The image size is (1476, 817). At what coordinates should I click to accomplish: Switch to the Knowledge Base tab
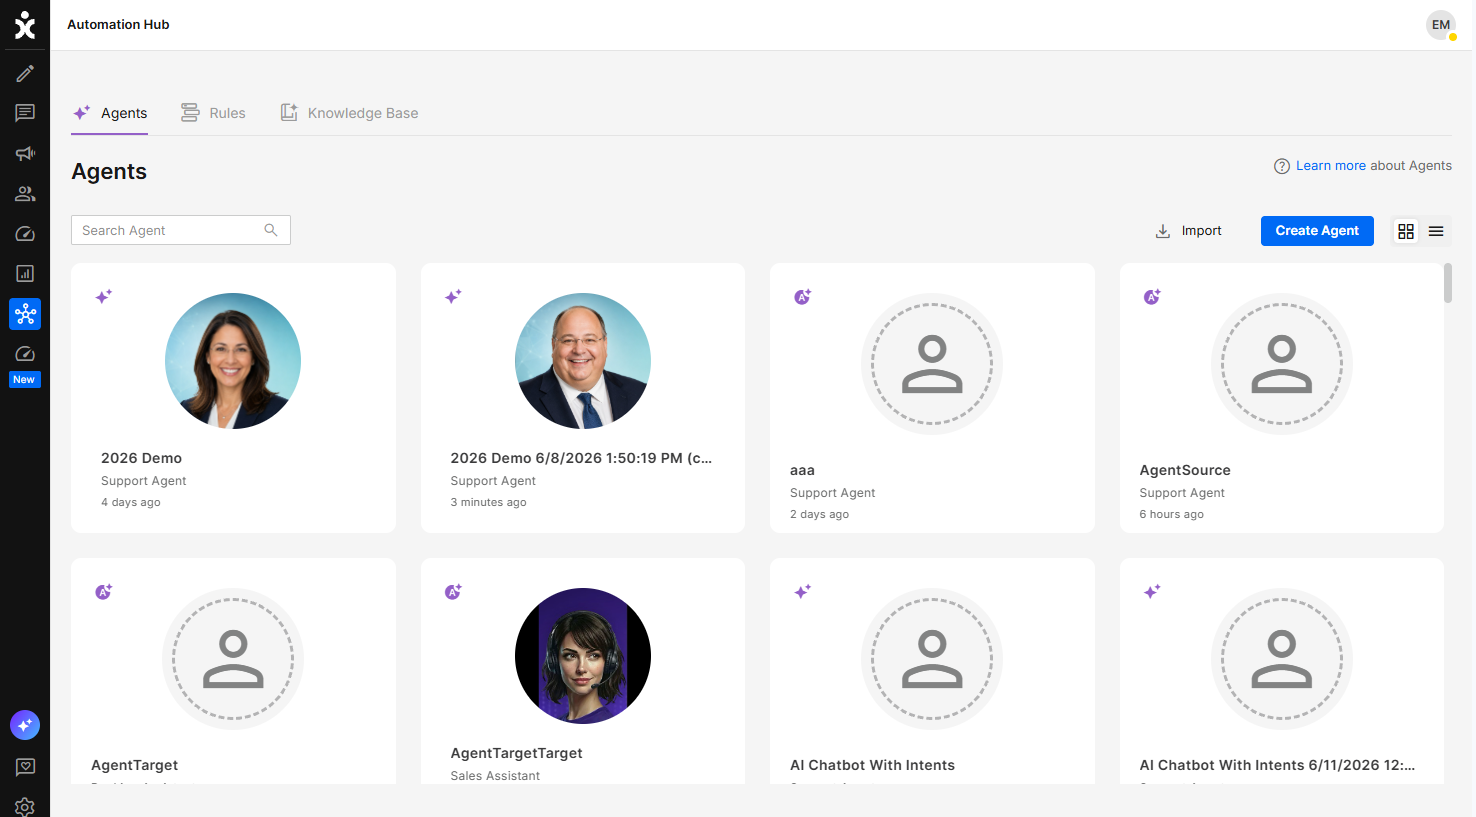coord(349,113)
